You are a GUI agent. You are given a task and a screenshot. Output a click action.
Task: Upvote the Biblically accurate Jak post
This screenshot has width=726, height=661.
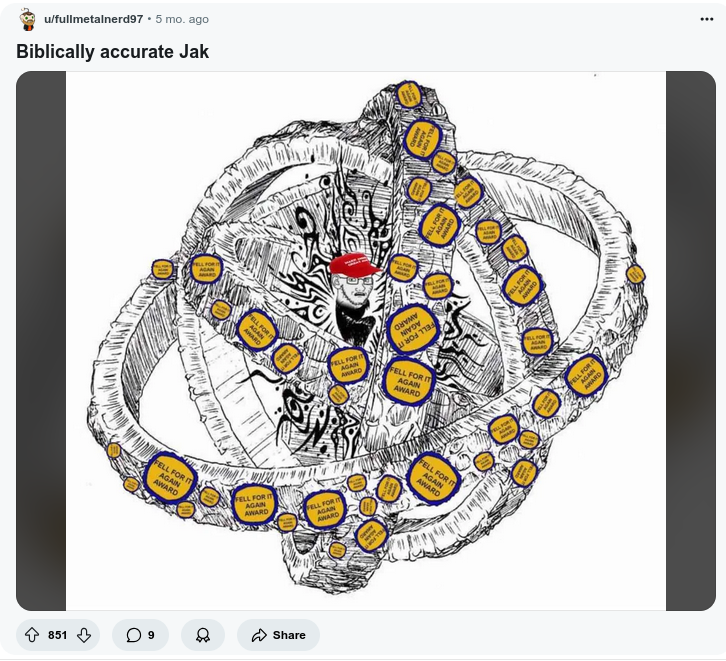[x=32, y=635]
